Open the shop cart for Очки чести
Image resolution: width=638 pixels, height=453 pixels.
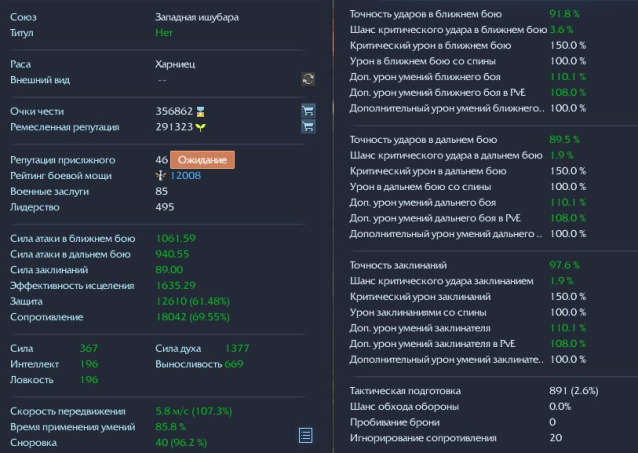[308, 112]
